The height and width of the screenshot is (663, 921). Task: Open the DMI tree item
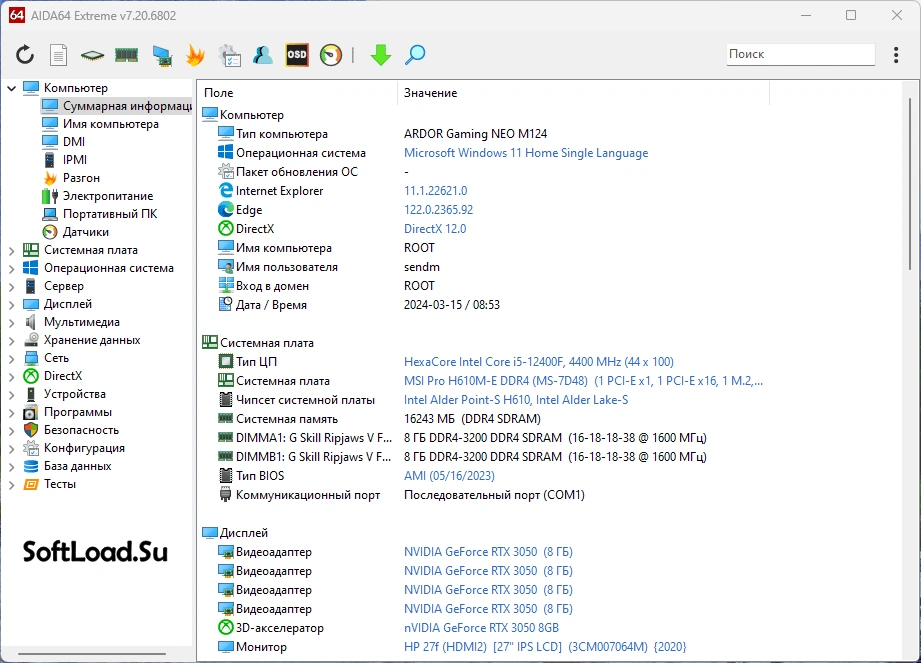[x=64, y=142]
